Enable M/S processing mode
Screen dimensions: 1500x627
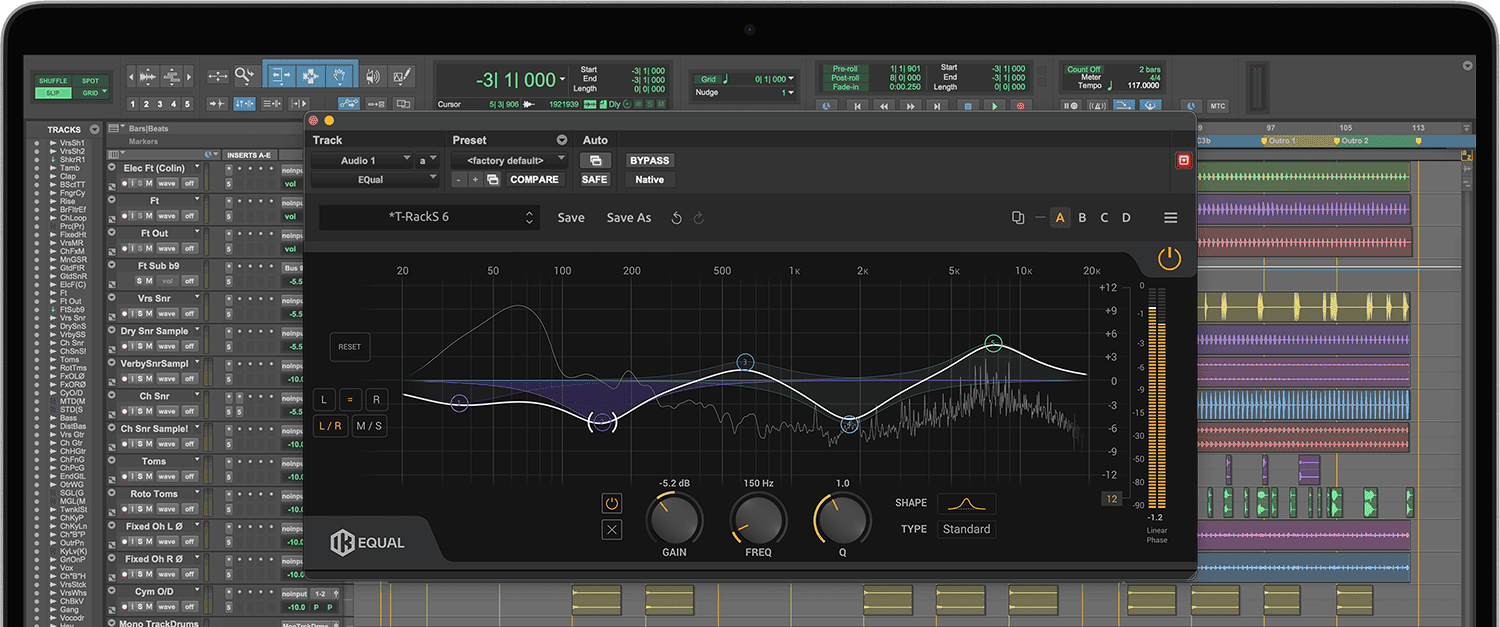[369, 426]
